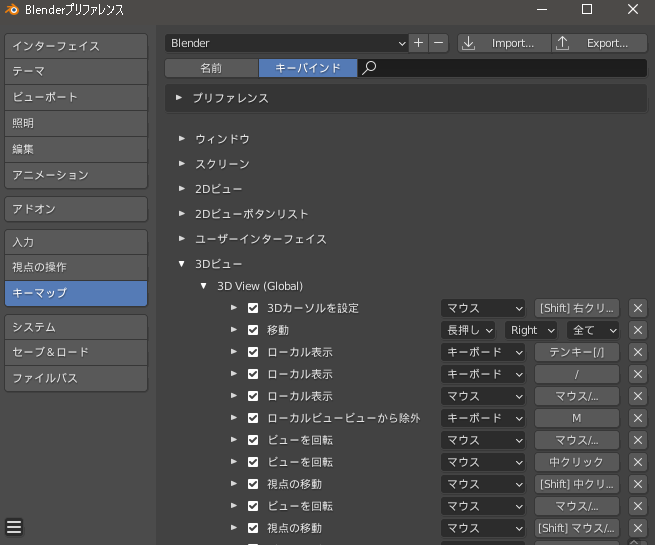This screenshot has width=655, height=545.
Task: Collapse the 3Dビュー category
Action: point(182,264)
